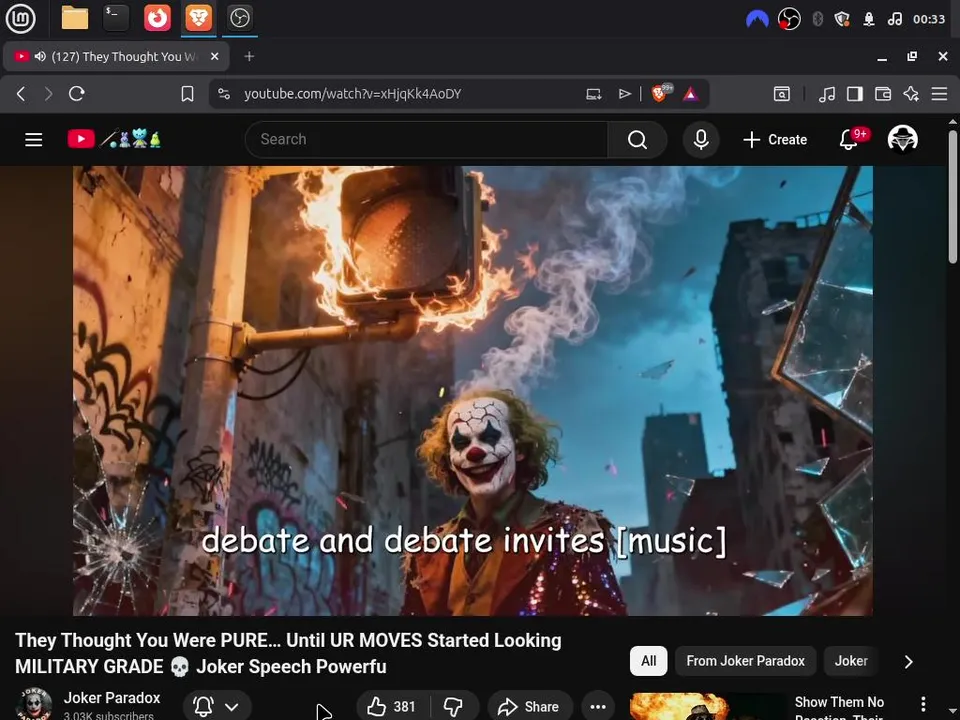Open the YouTube guide hamburger menu
This screenshot has height=720, width=960.
point(34,140)
